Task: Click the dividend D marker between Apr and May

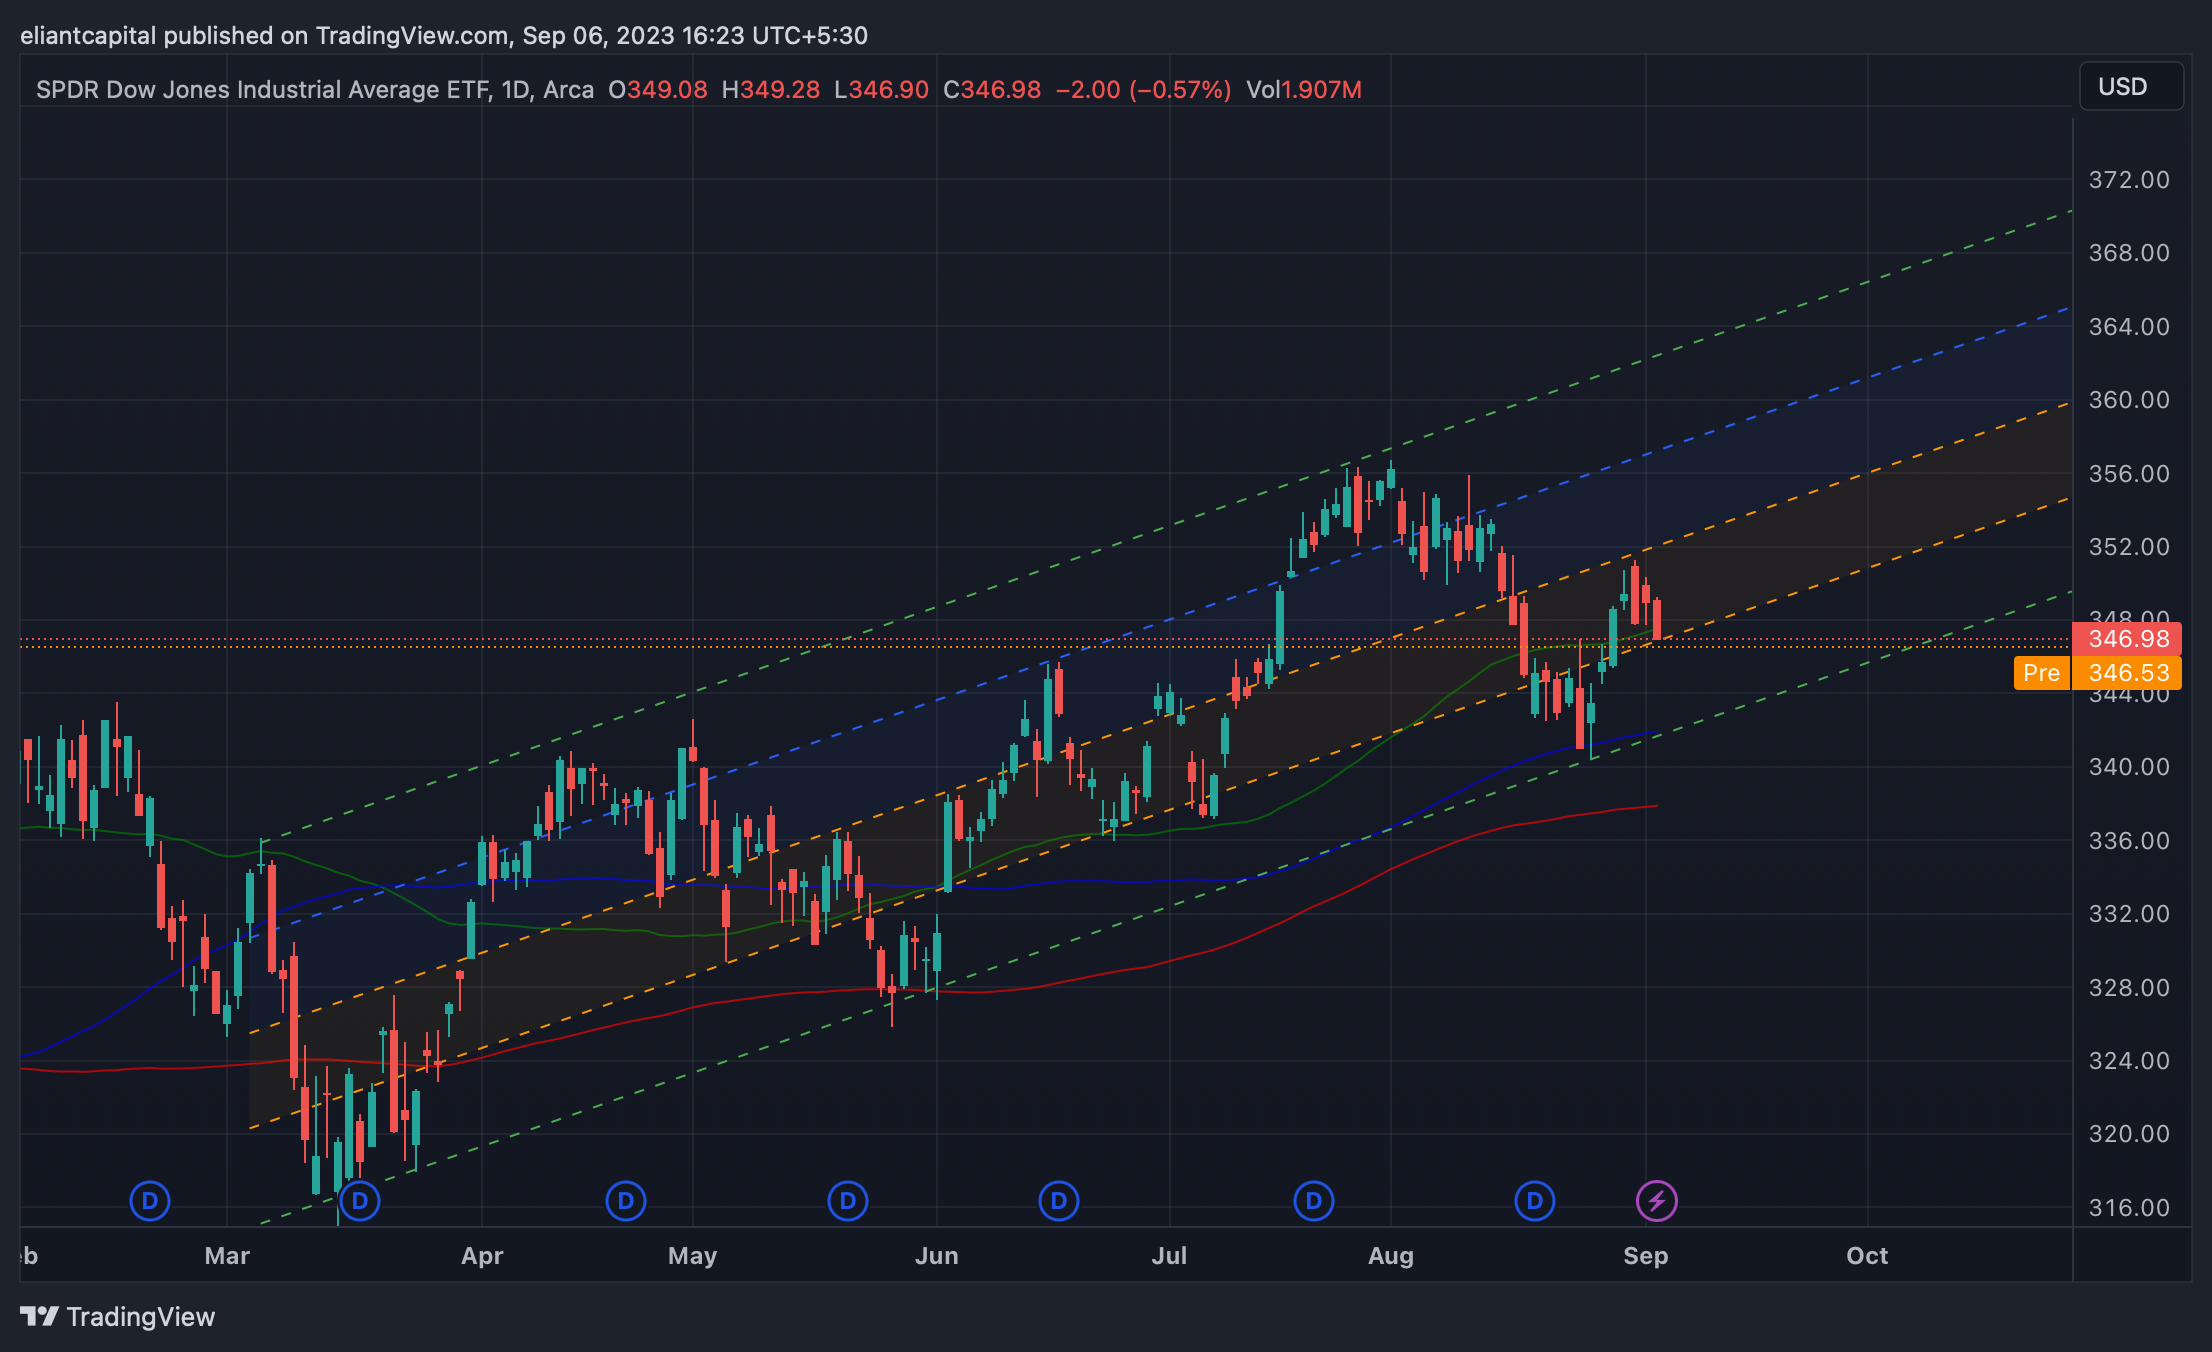Action: point(625,1200)
